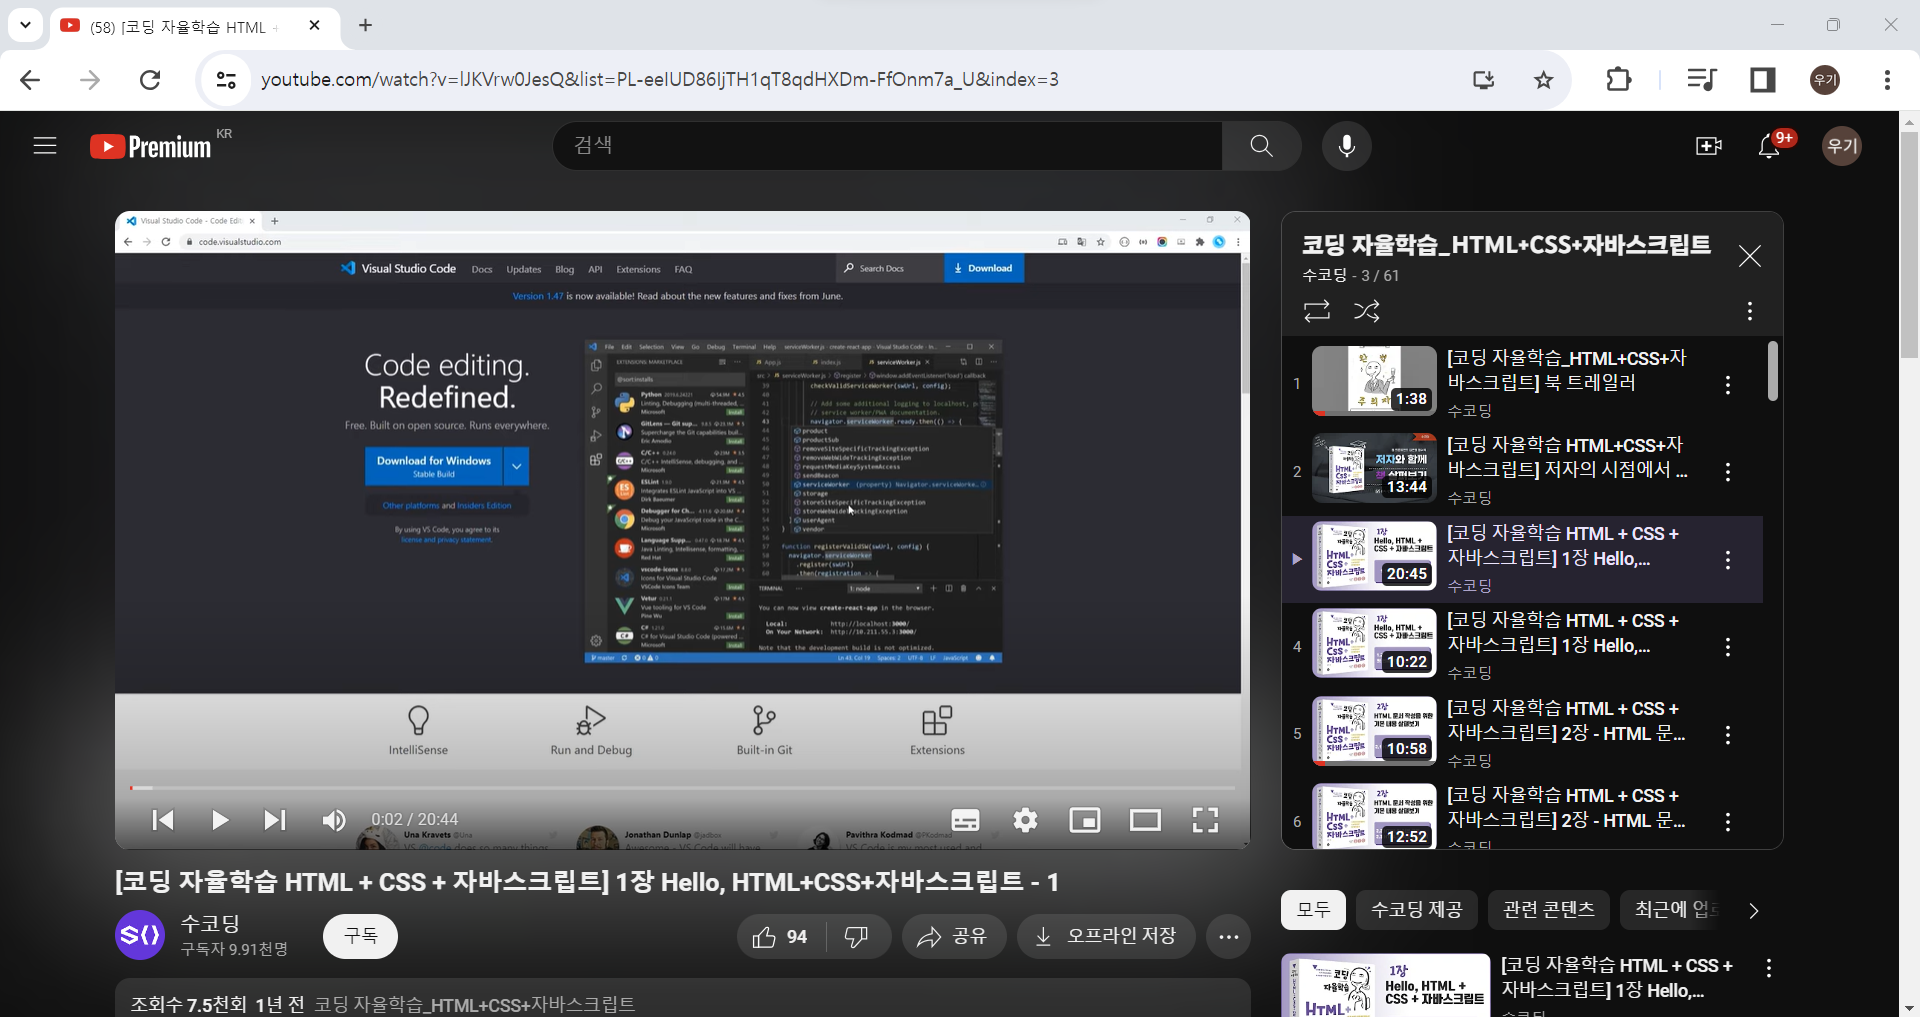The height and width of the screenshot is (1017, 1920).
Task: Open the 10:22 playlist video thumbnail
Action: coord(1374,643)
